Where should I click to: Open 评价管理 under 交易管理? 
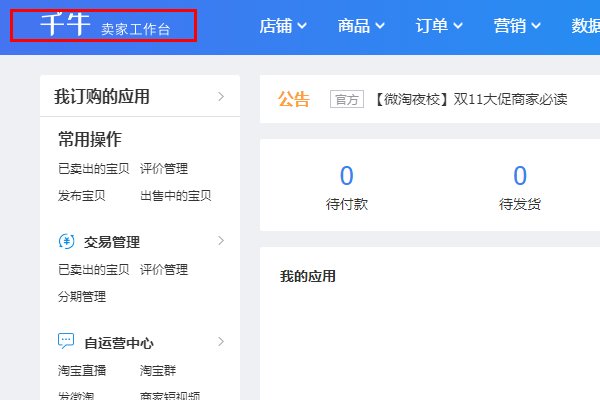(164, 269)
